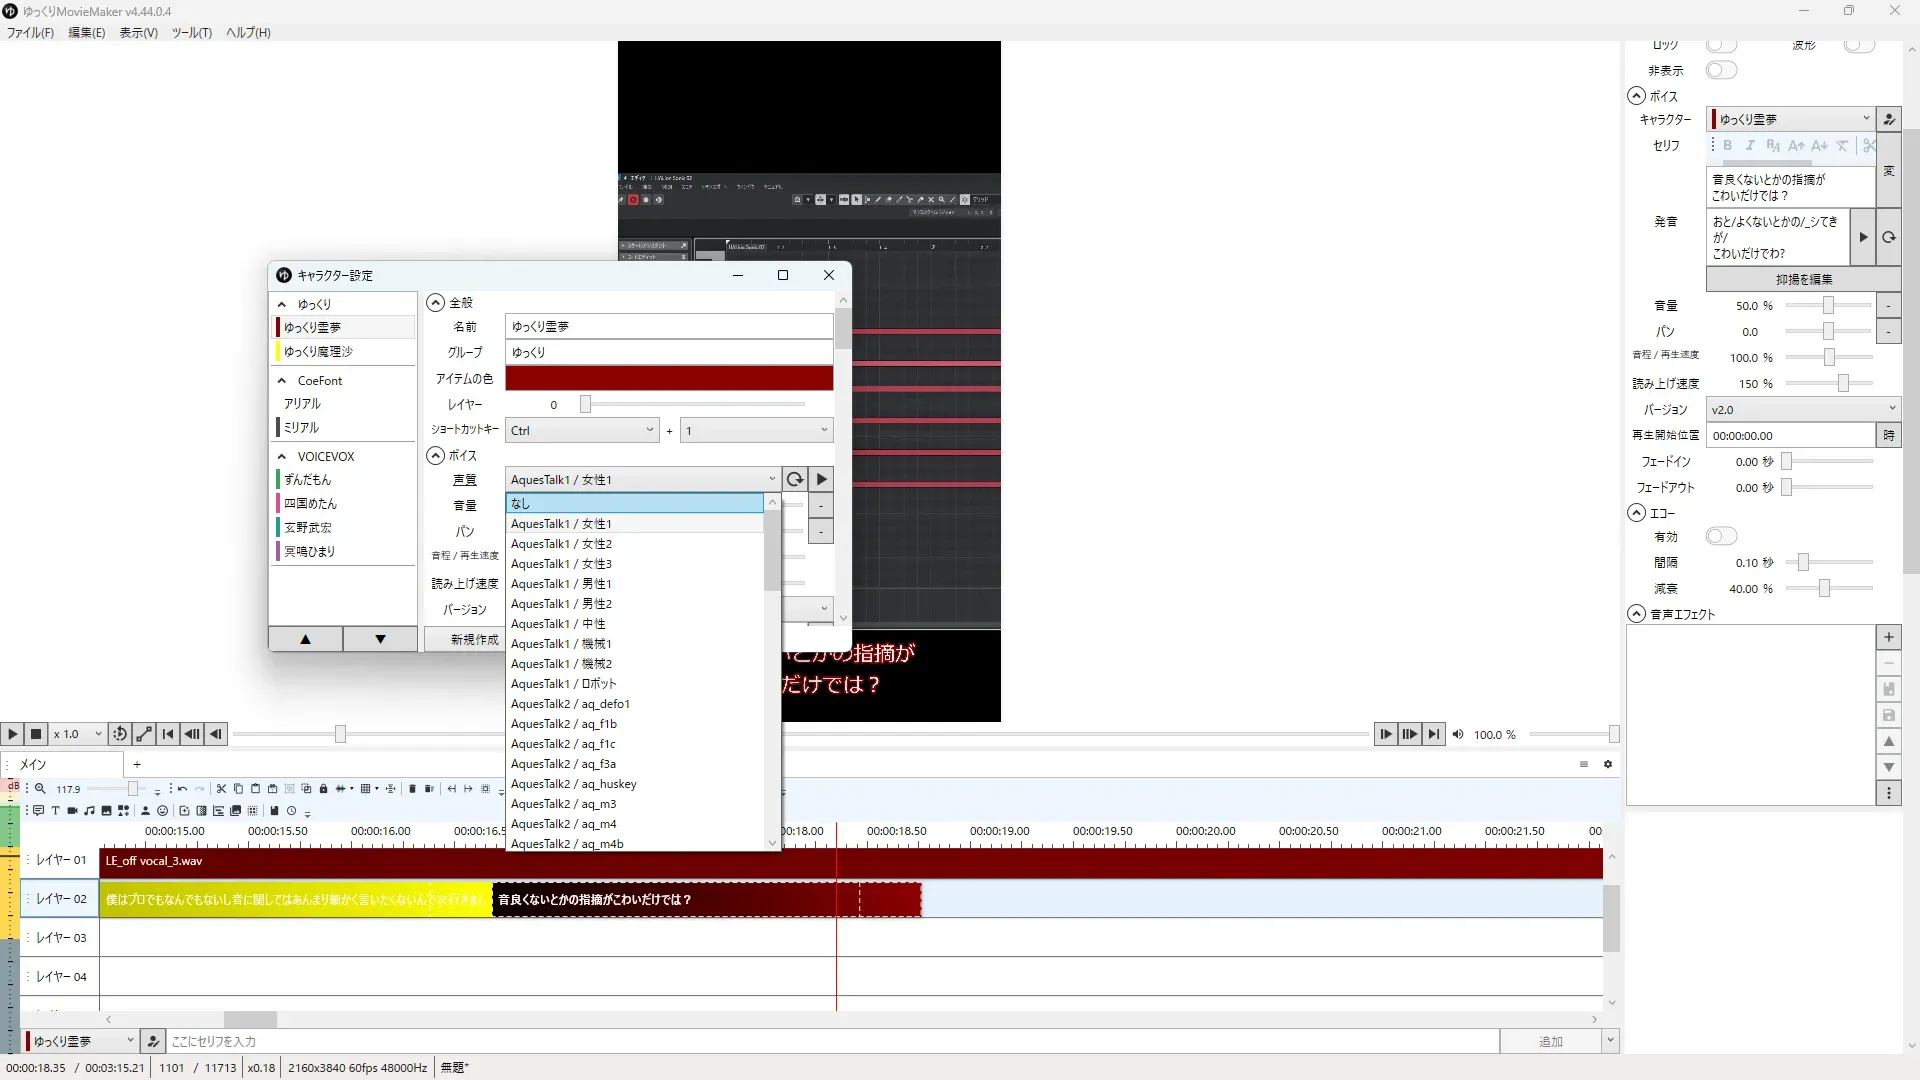
Task: Click the lock icon in the timeline toolbar
Action: [323, 789]
